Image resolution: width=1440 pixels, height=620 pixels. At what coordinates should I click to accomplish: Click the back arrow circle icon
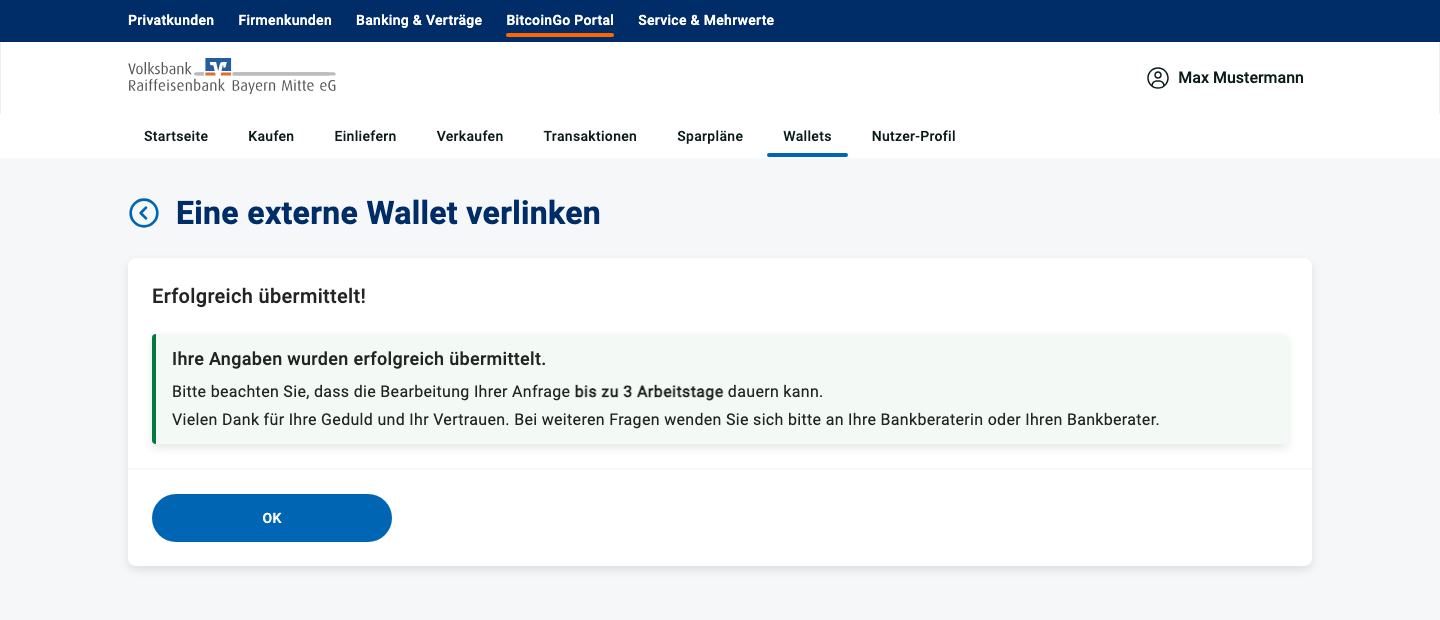pyautogui.click(x=144, y=213)
